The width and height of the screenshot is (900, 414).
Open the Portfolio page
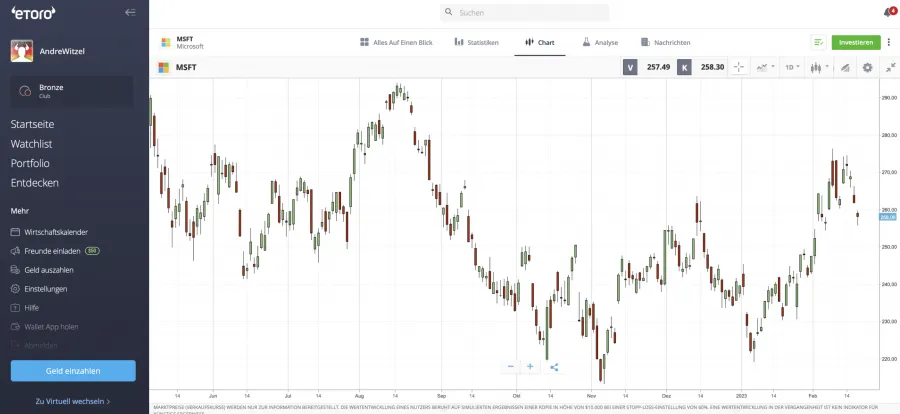click(30, 164)
